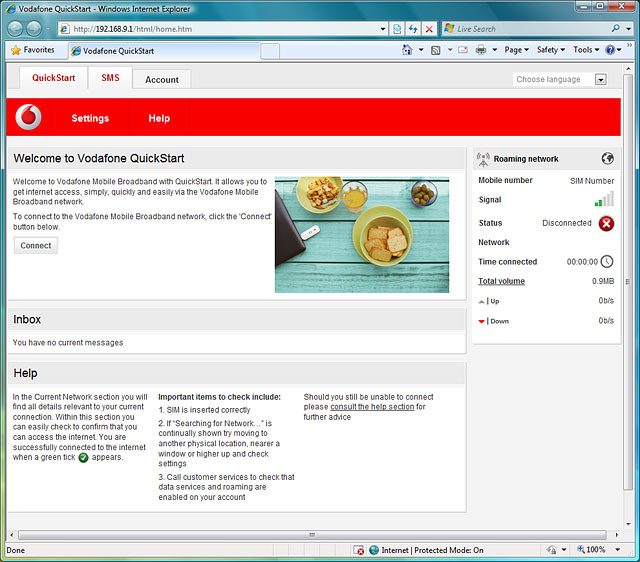
Task: Click the 0.9MB total volume value
Action: (603, 281)
